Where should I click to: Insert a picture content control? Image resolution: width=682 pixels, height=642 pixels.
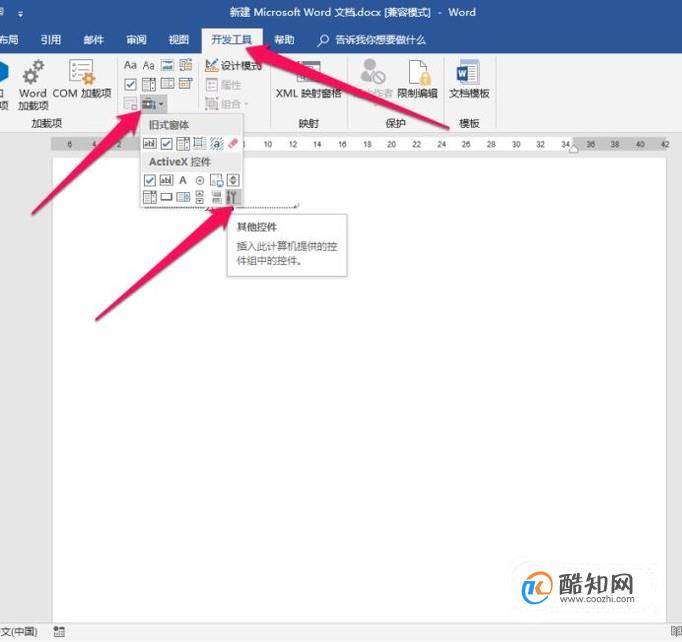(x=167, y=65)
